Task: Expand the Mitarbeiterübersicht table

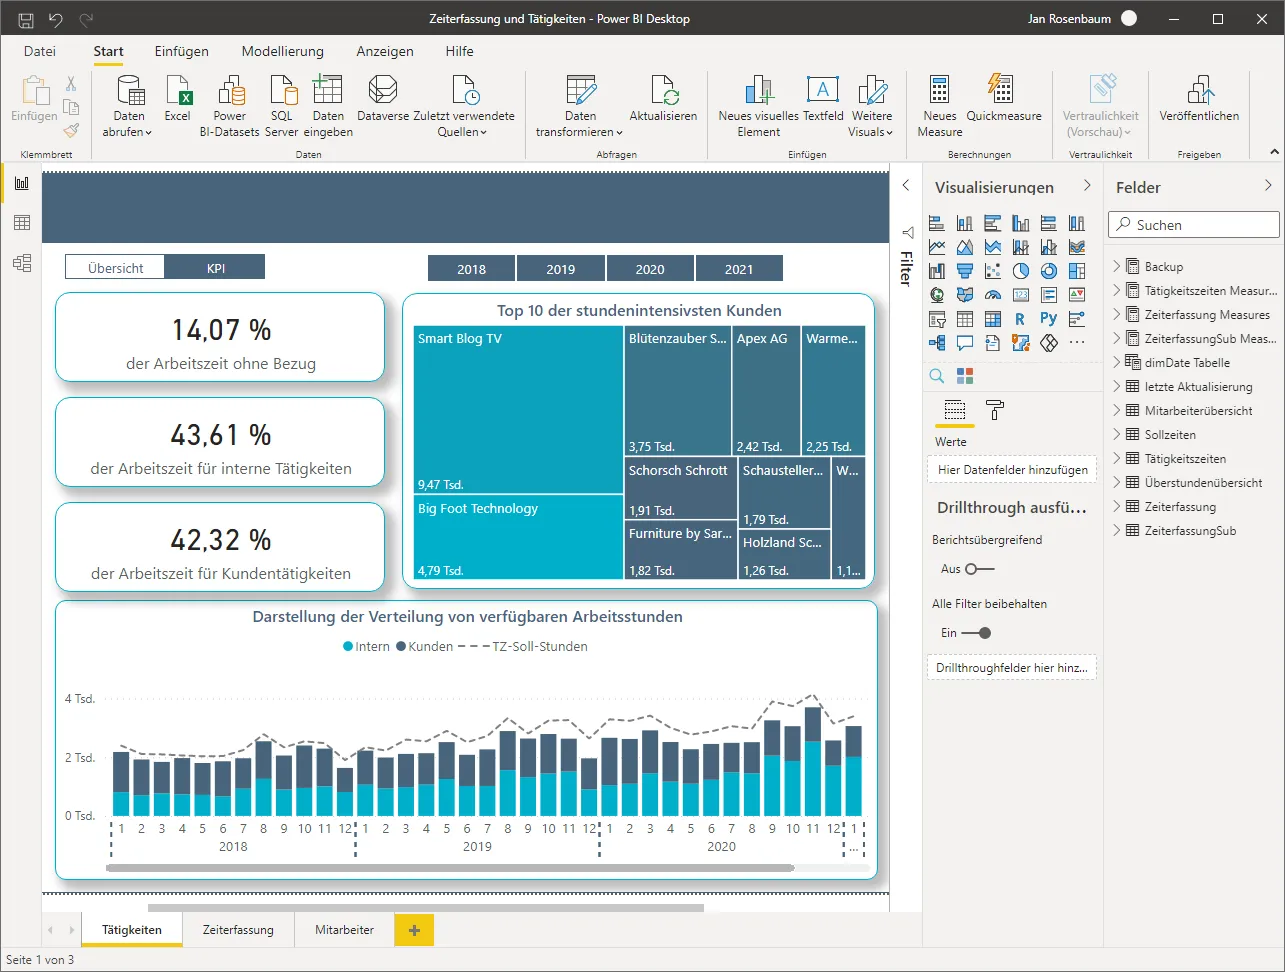Action: [1117, 410]
